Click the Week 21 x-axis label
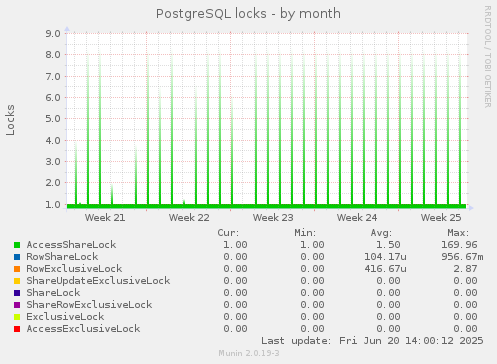This screenshot has height=364, width=497. point(105,218)
